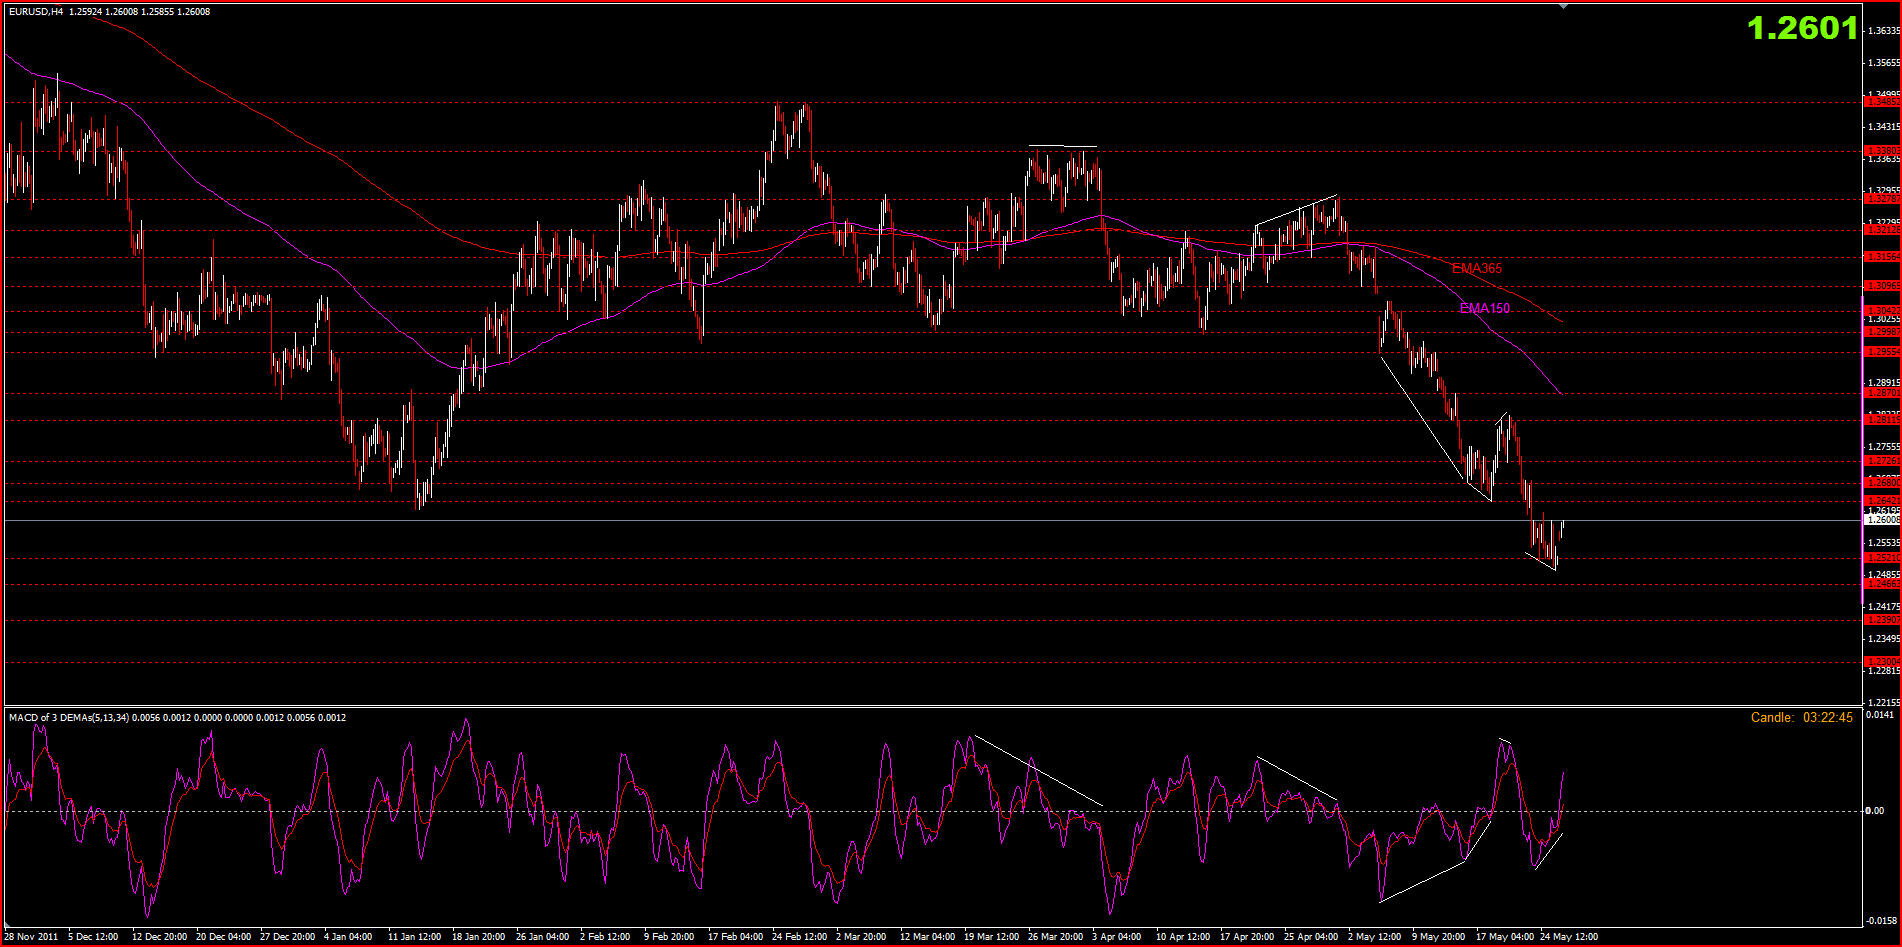This screenshot has height=947, width=1902.
Task: Click the 1.27261 red price level label
Action: (x=1883, y=461)
